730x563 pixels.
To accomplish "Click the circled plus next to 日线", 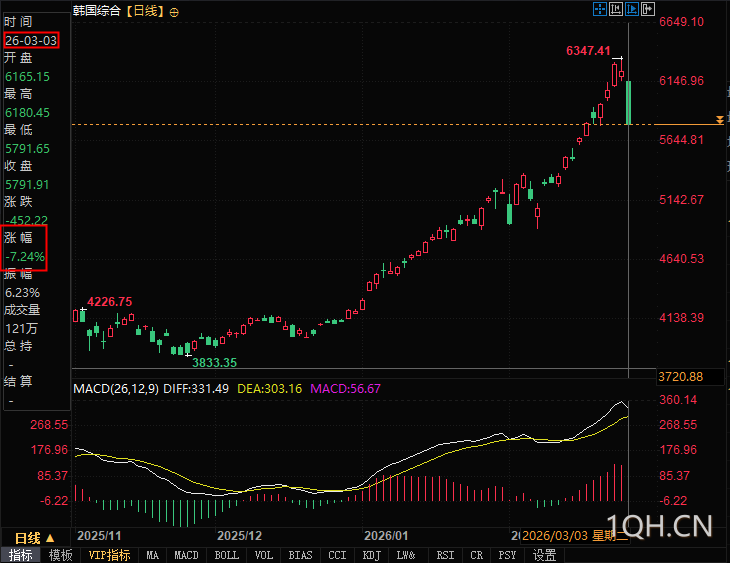I will (x=174, y=13).
